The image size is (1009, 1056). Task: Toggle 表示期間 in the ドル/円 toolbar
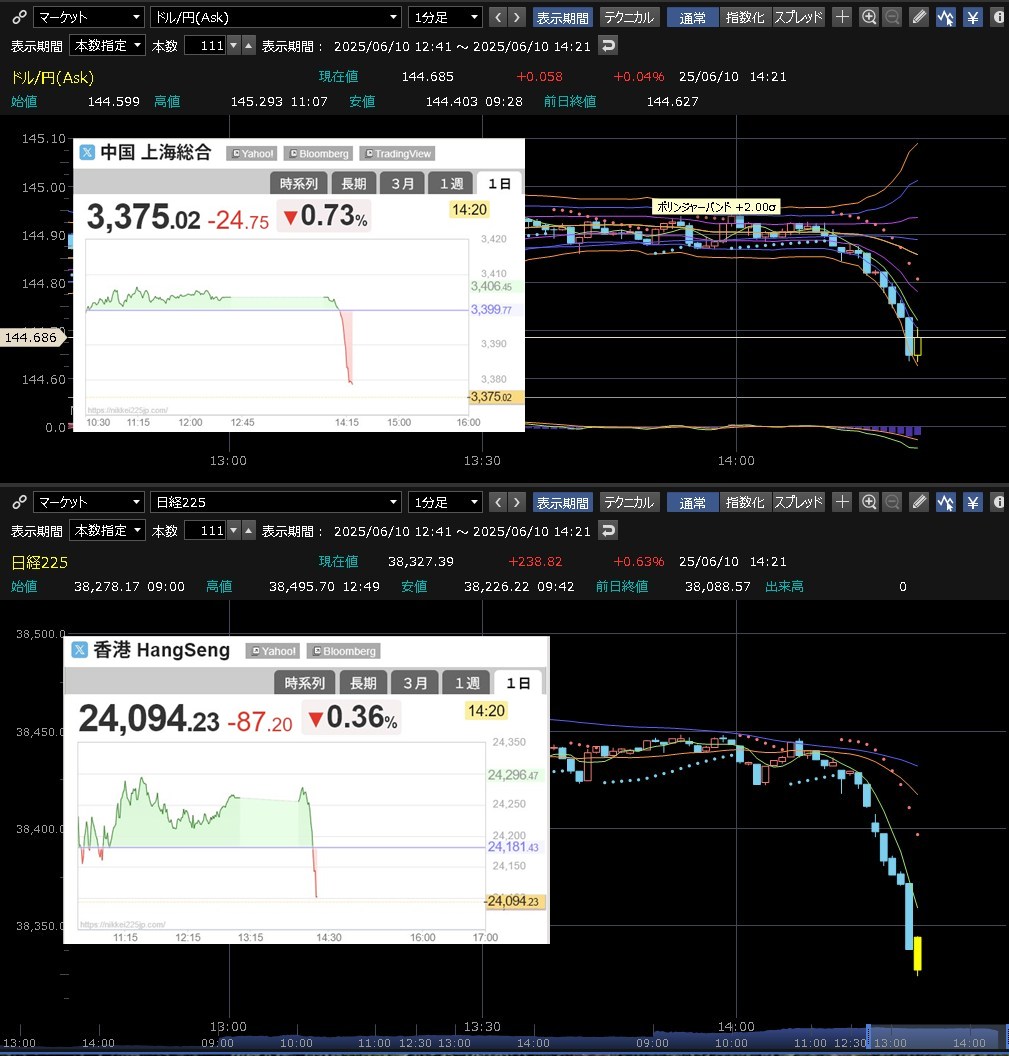tap(562, 17)
